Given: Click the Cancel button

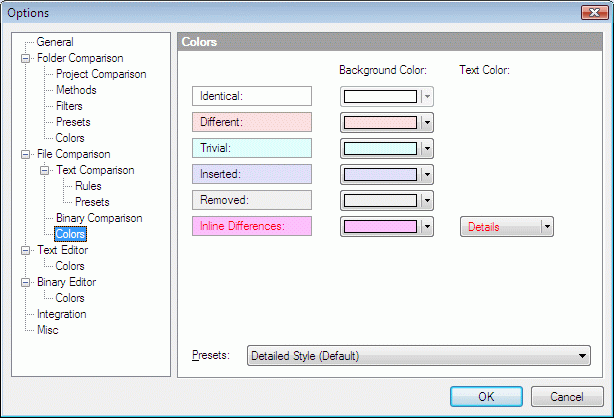Looking at the screenshot, I should [x=567, y=396].
